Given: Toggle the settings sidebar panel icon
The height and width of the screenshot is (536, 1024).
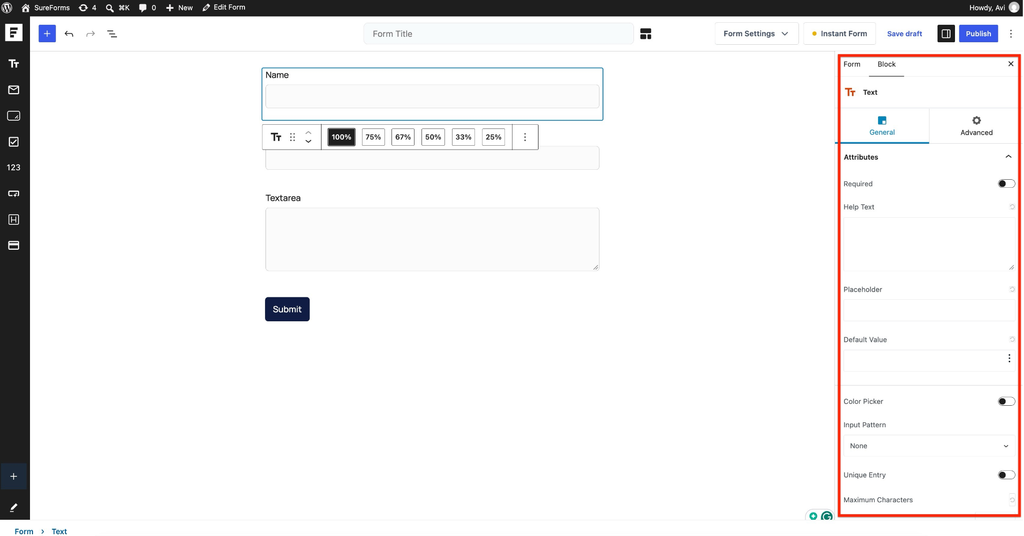Looking at the screenshot, I should [x=946, y=34].
